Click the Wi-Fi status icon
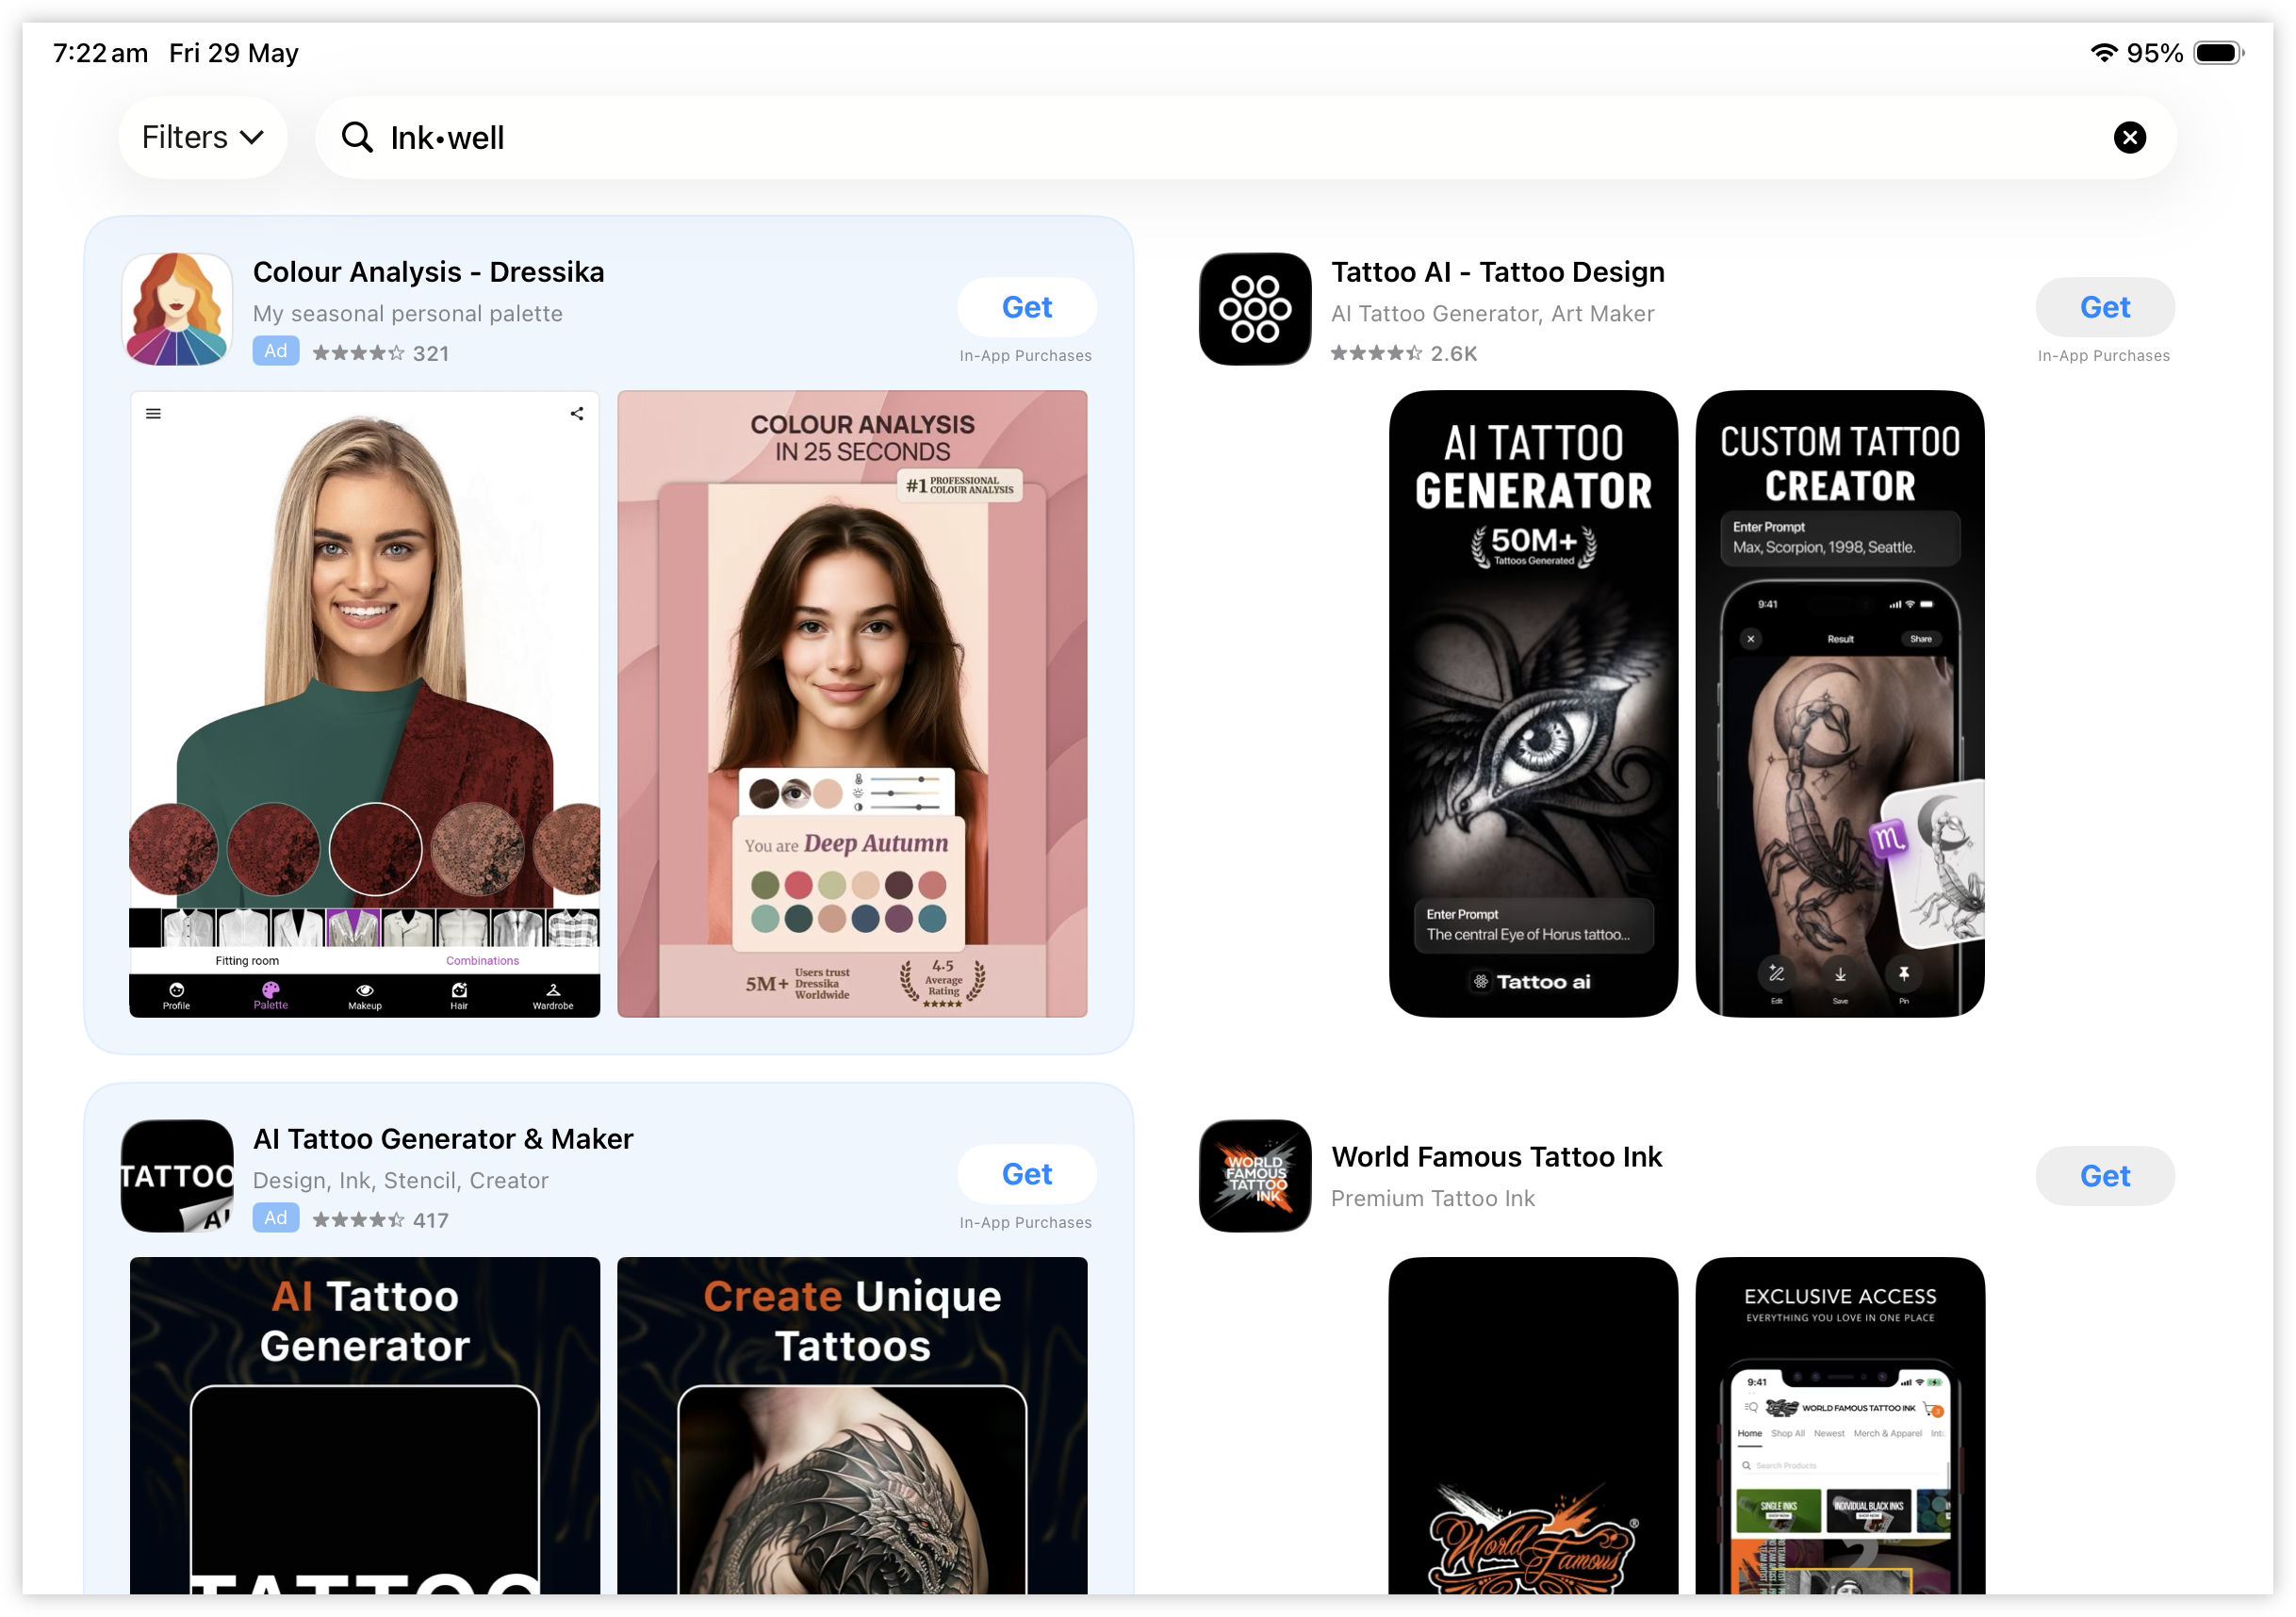 tap(2104, 53)
